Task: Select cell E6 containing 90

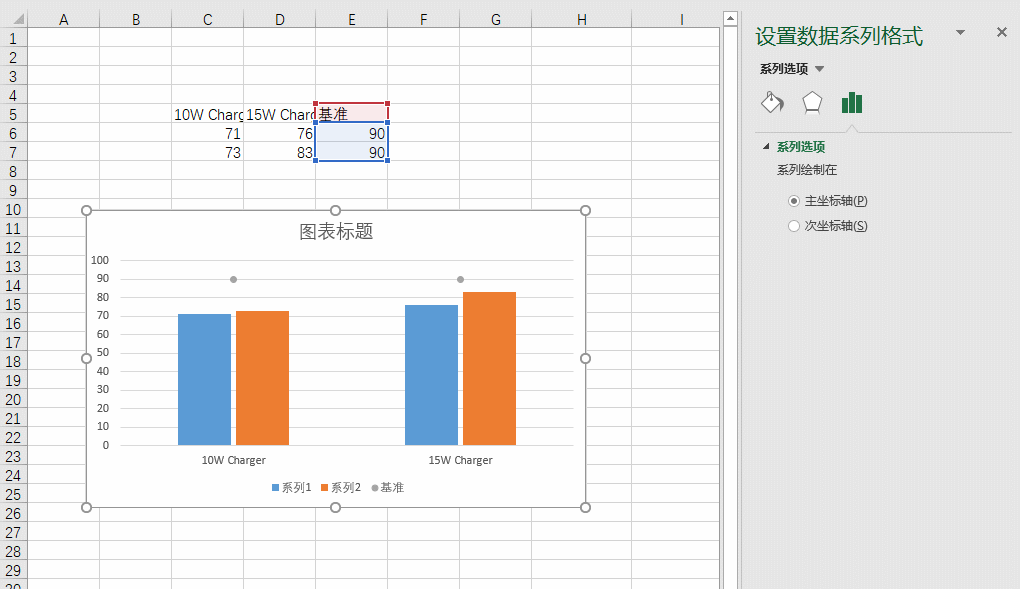Action: pos(351,133)
